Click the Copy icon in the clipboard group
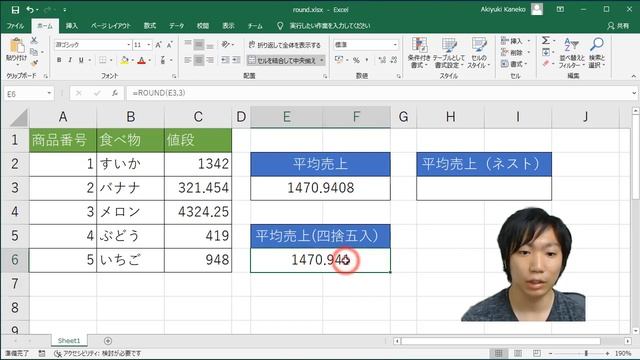The image size is (640, 360). [x=34, y=52]
